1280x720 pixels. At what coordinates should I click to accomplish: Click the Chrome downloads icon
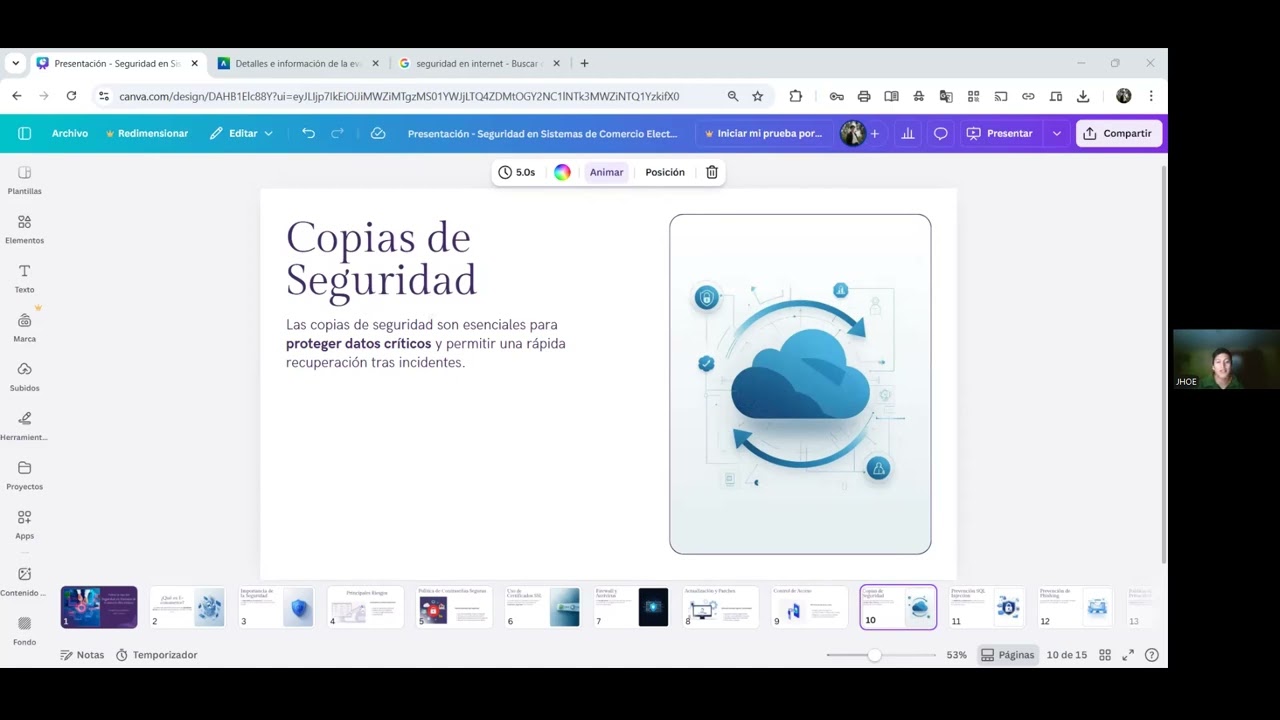pos(1083,96)
